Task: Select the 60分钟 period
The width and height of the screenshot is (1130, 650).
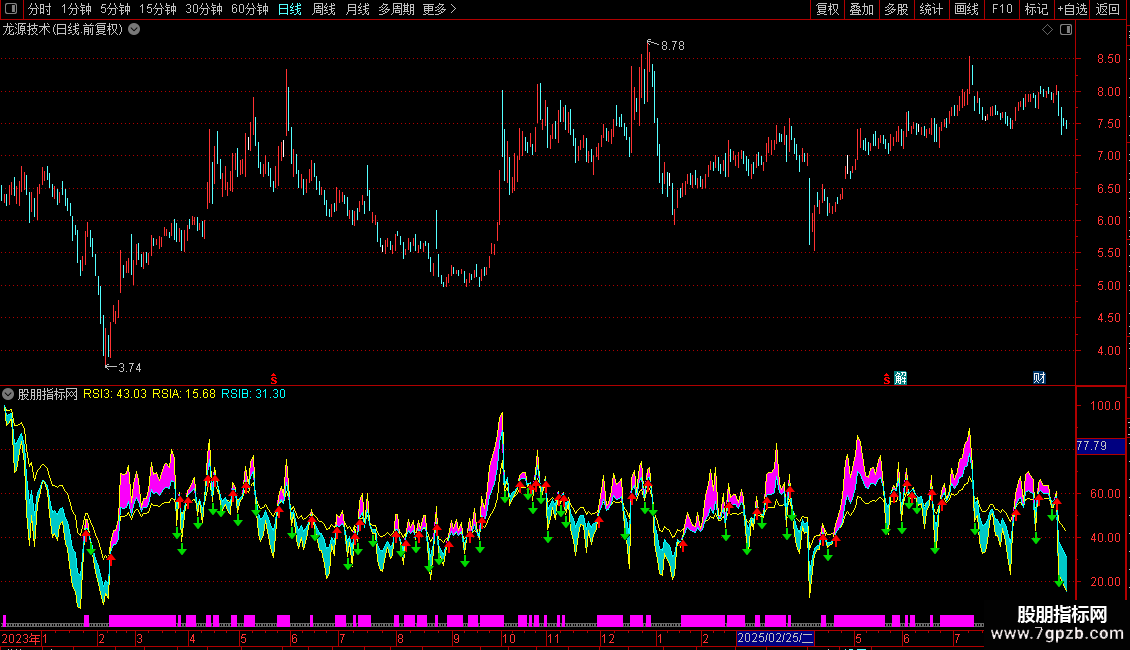Action: point(250,9)
